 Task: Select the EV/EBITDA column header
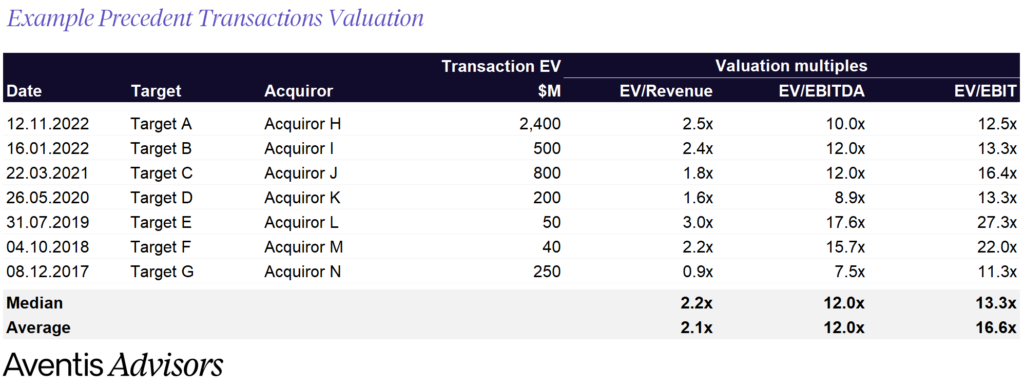(822, 91)
